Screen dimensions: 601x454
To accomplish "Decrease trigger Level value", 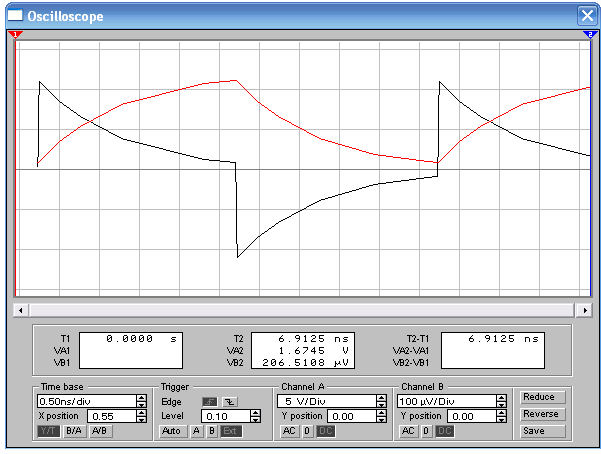I will [x=256, y=419].
